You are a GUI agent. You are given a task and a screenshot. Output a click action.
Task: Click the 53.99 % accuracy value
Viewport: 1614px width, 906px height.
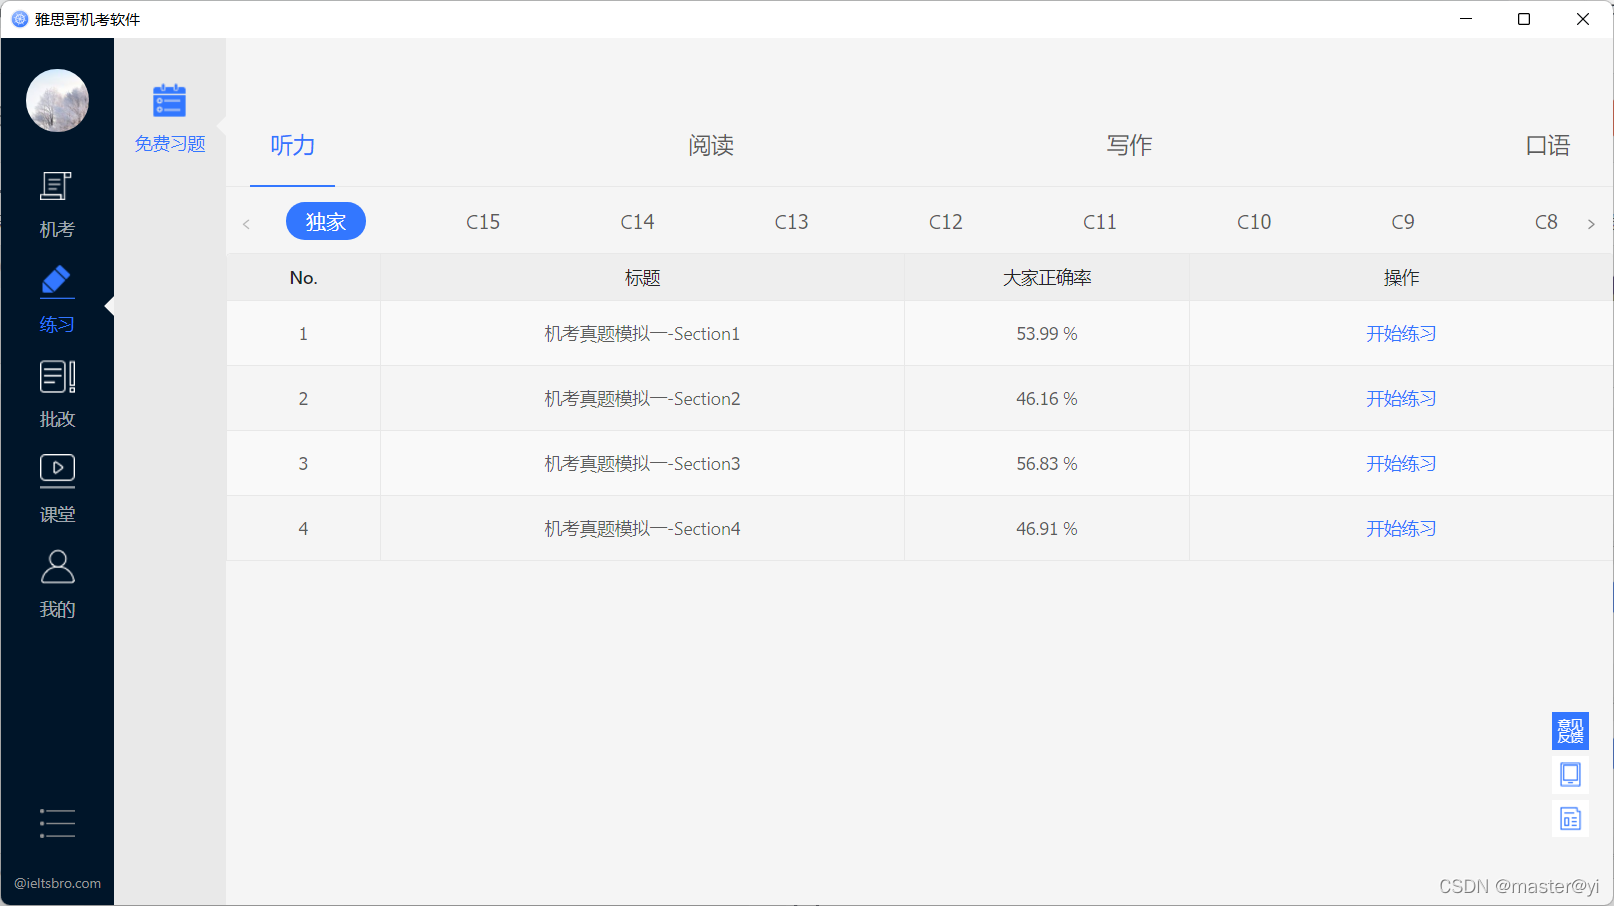[1047, 334]
